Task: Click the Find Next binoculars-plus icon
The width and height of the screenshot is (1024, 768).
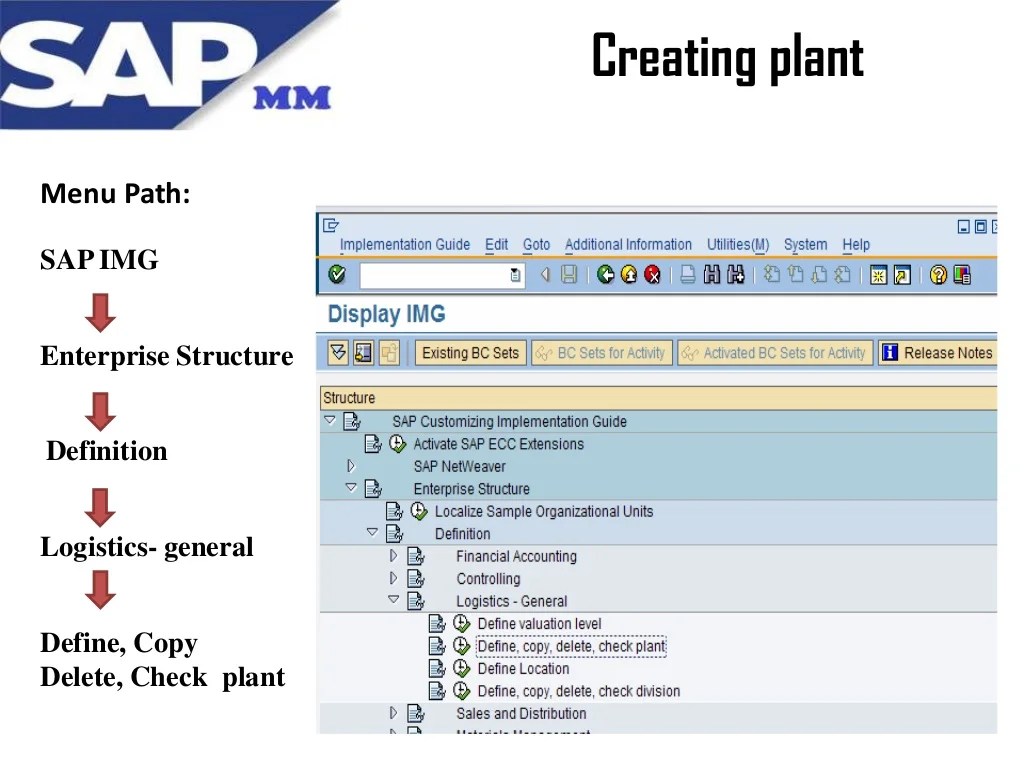Action: tap(735, 275)
